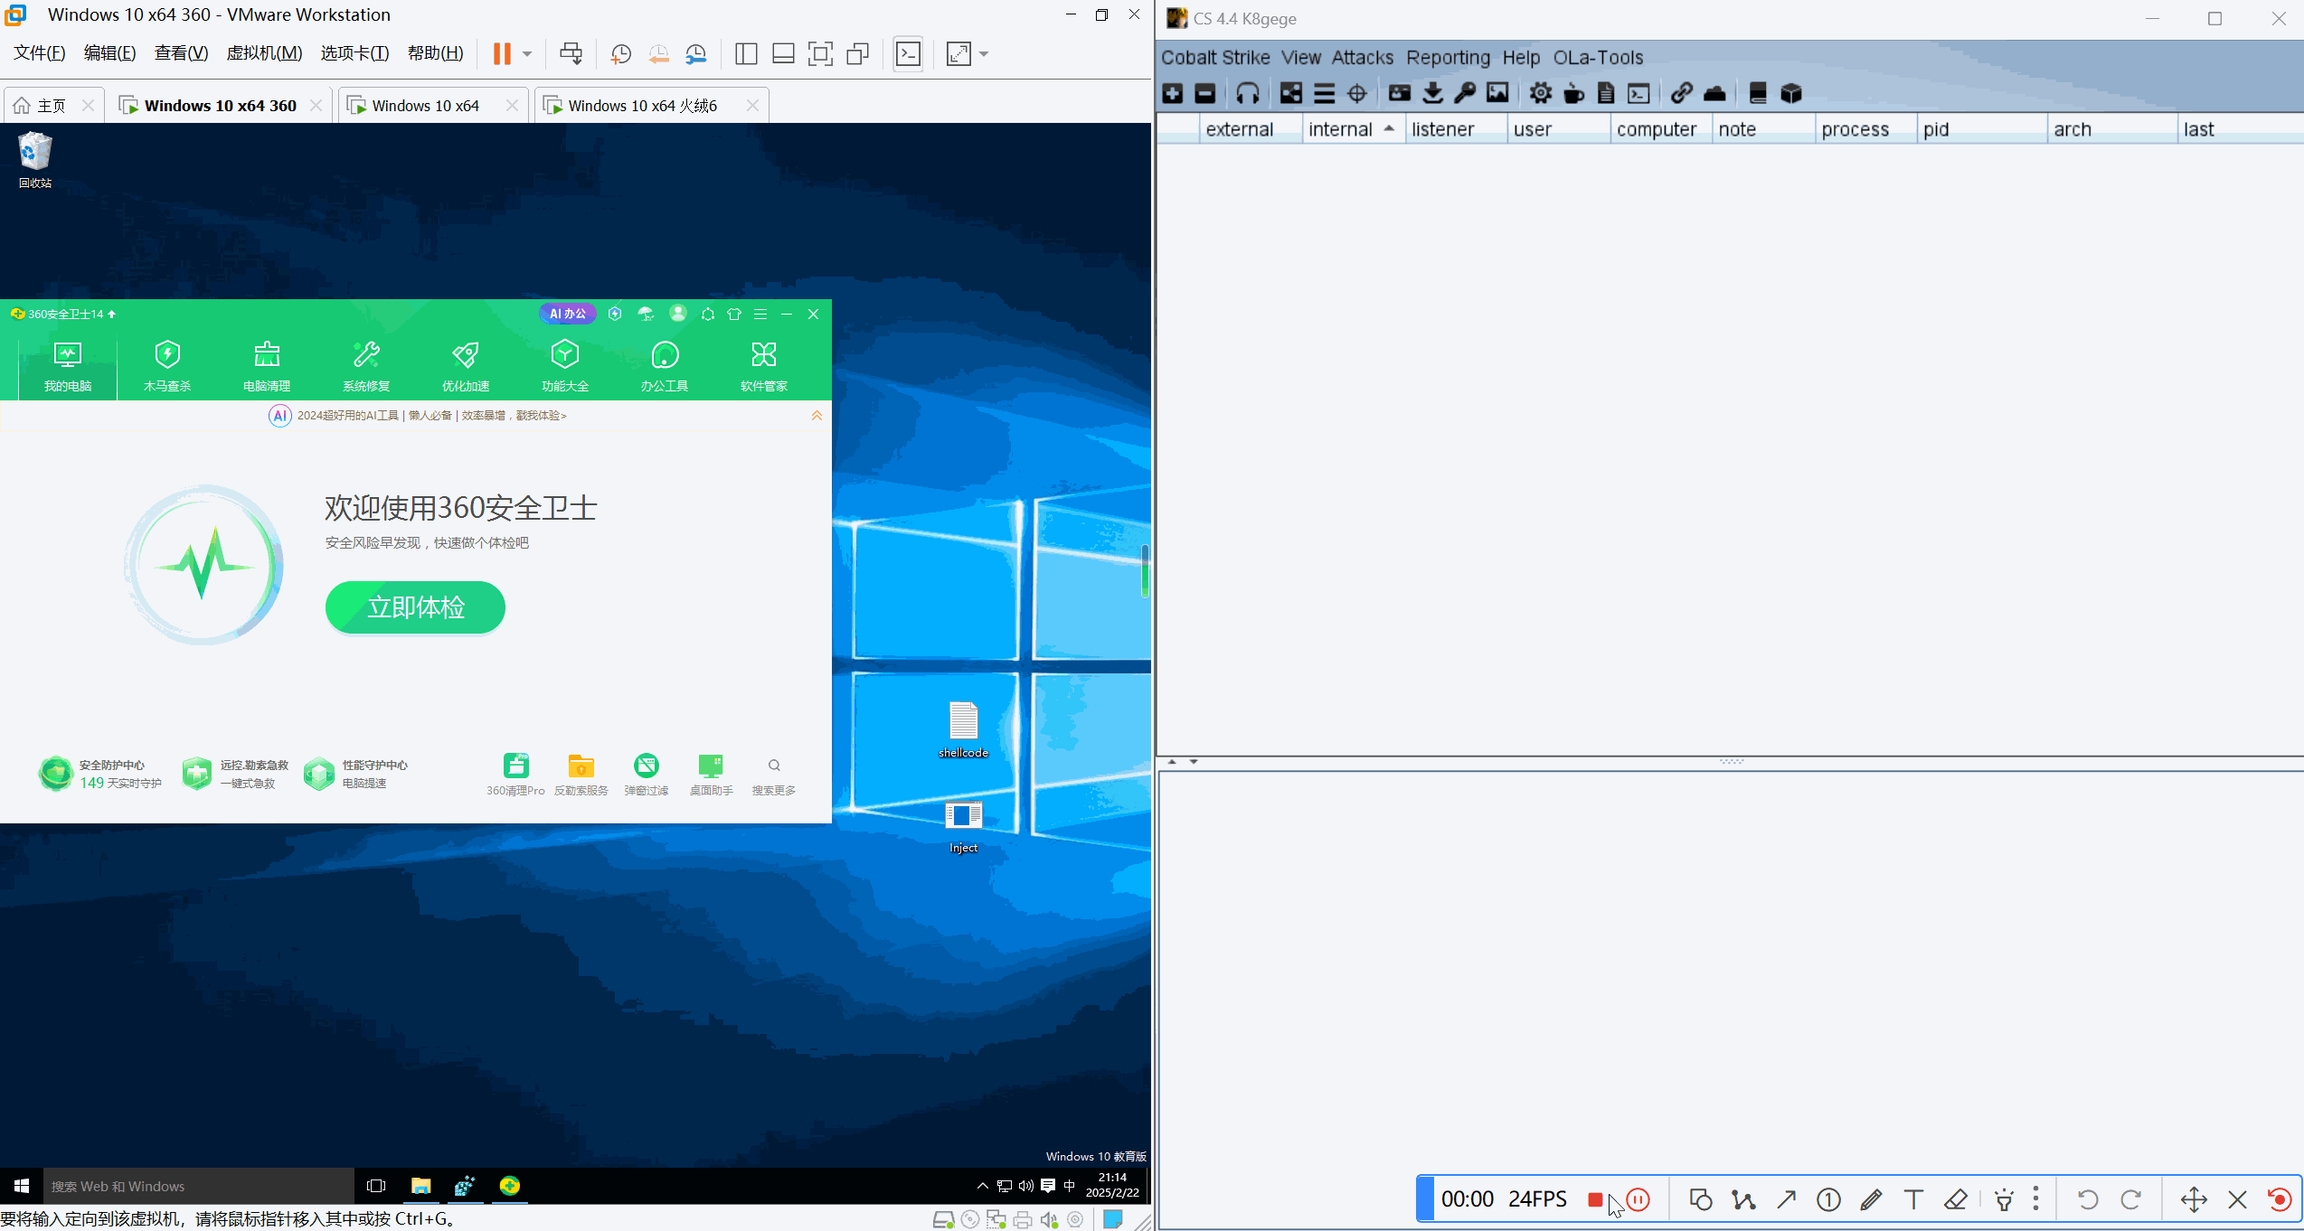This screenshot has width=2304, height=1231.
Task: Toggle the spotlight highlight tool
Action: (2003, 1199)
